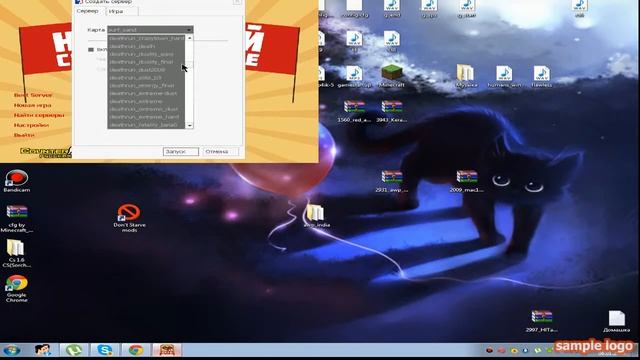
Task: Open the 2009_mac1 archive icon
Action: (467, 181)
